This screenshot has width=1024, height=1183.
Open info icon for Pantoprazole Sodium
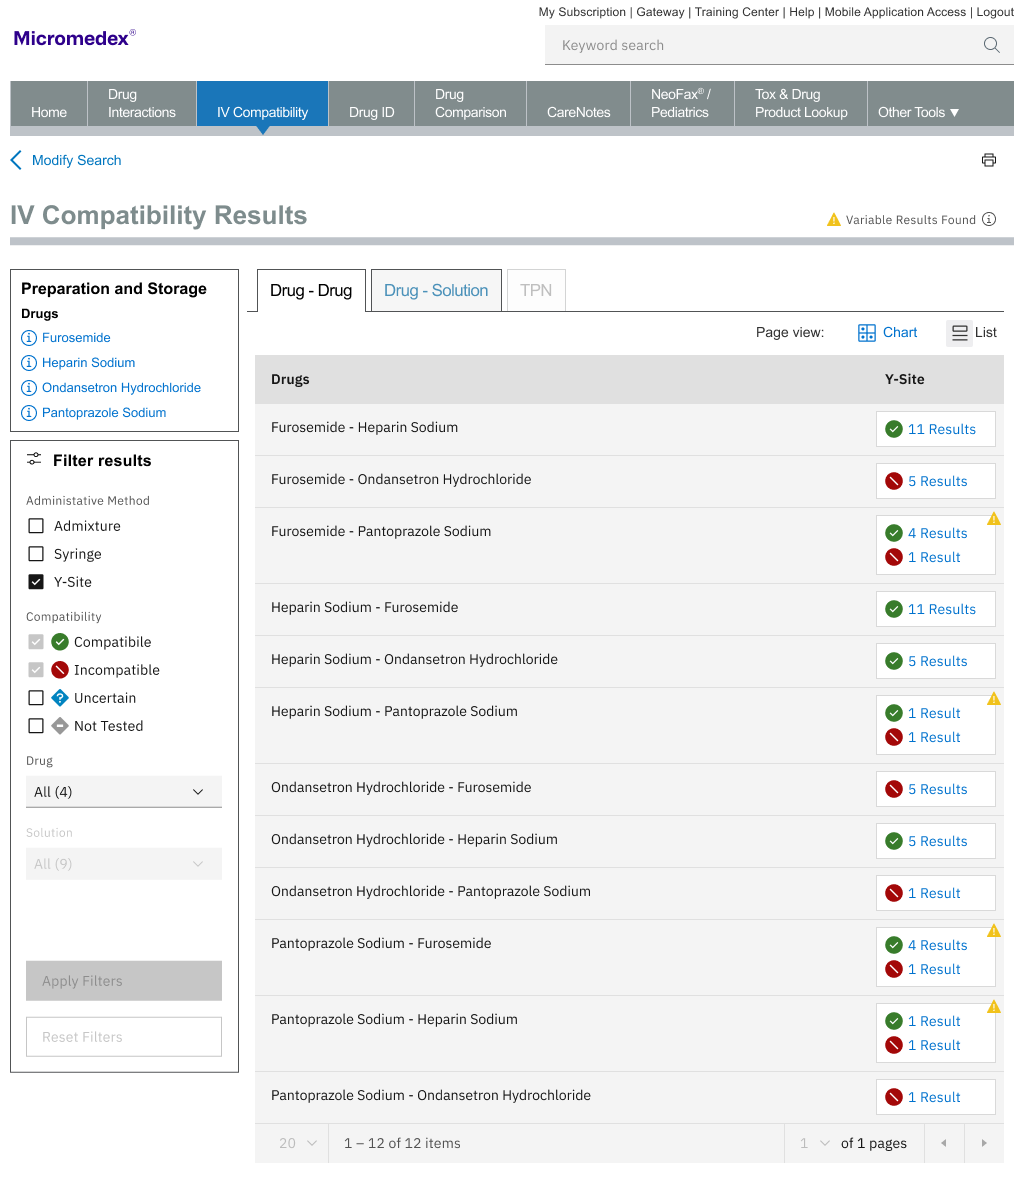(x=29, y=413)
